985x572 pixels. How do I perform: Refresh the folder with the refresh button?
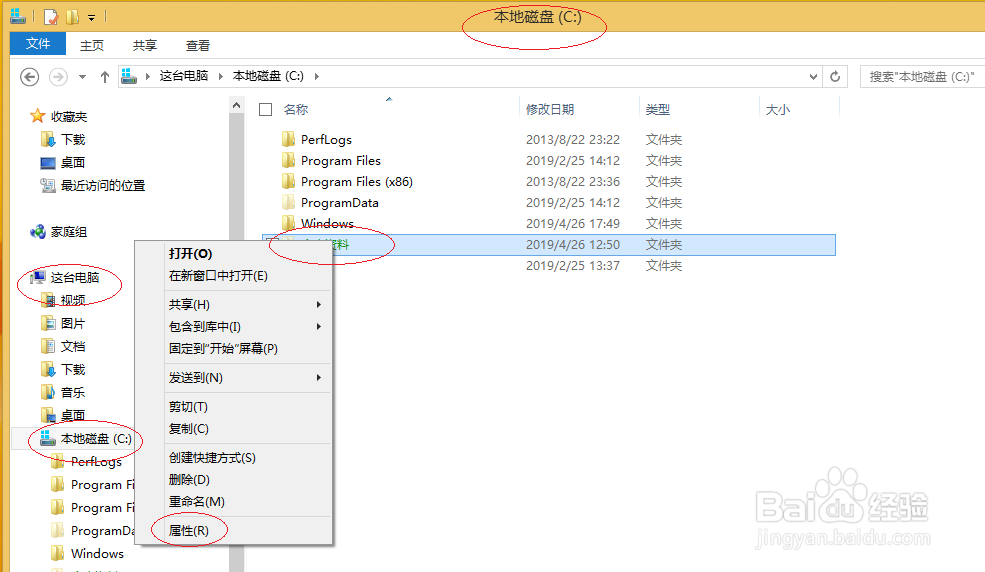tap(835, 77)
